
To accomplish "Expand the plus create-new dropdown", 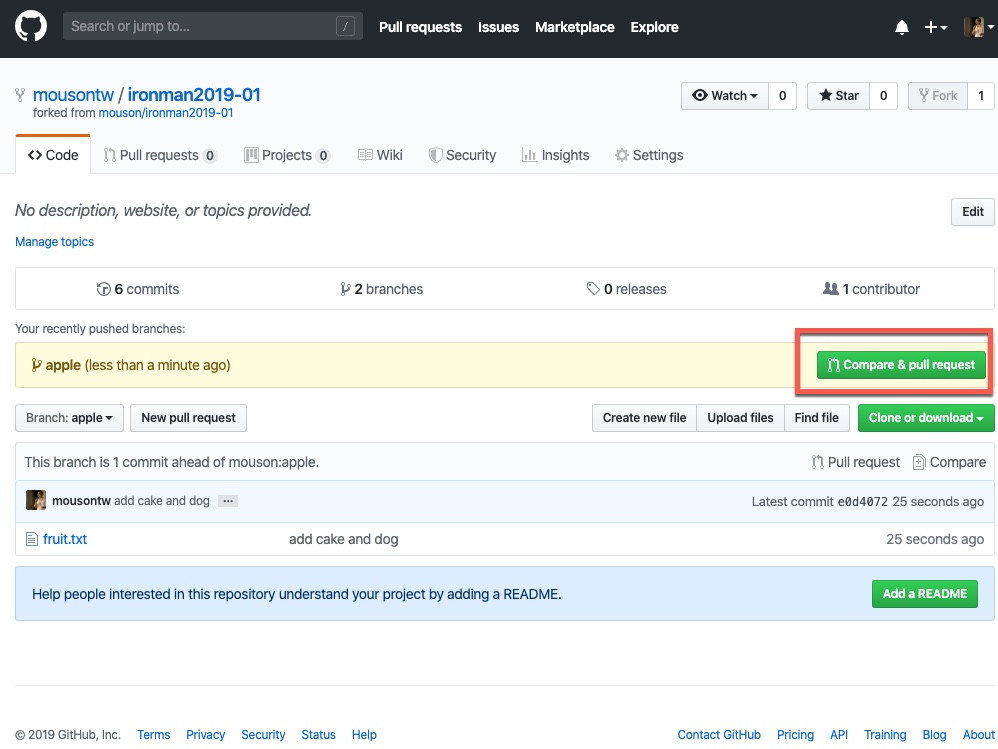I will click(936, 27).
